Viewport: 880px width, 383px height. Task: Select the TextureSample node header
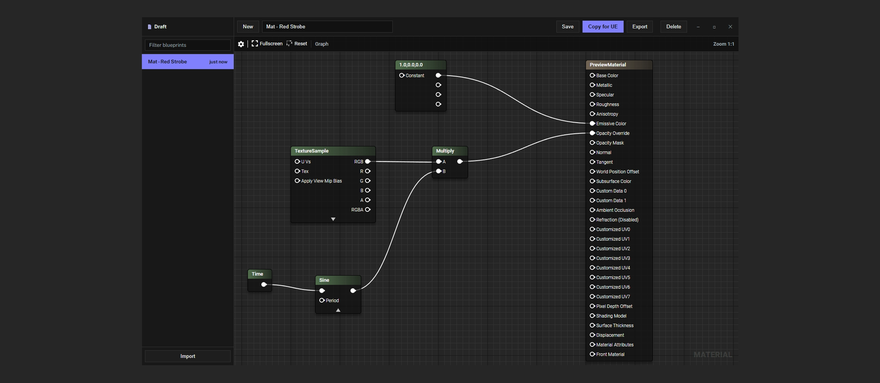tap(333, 151)
